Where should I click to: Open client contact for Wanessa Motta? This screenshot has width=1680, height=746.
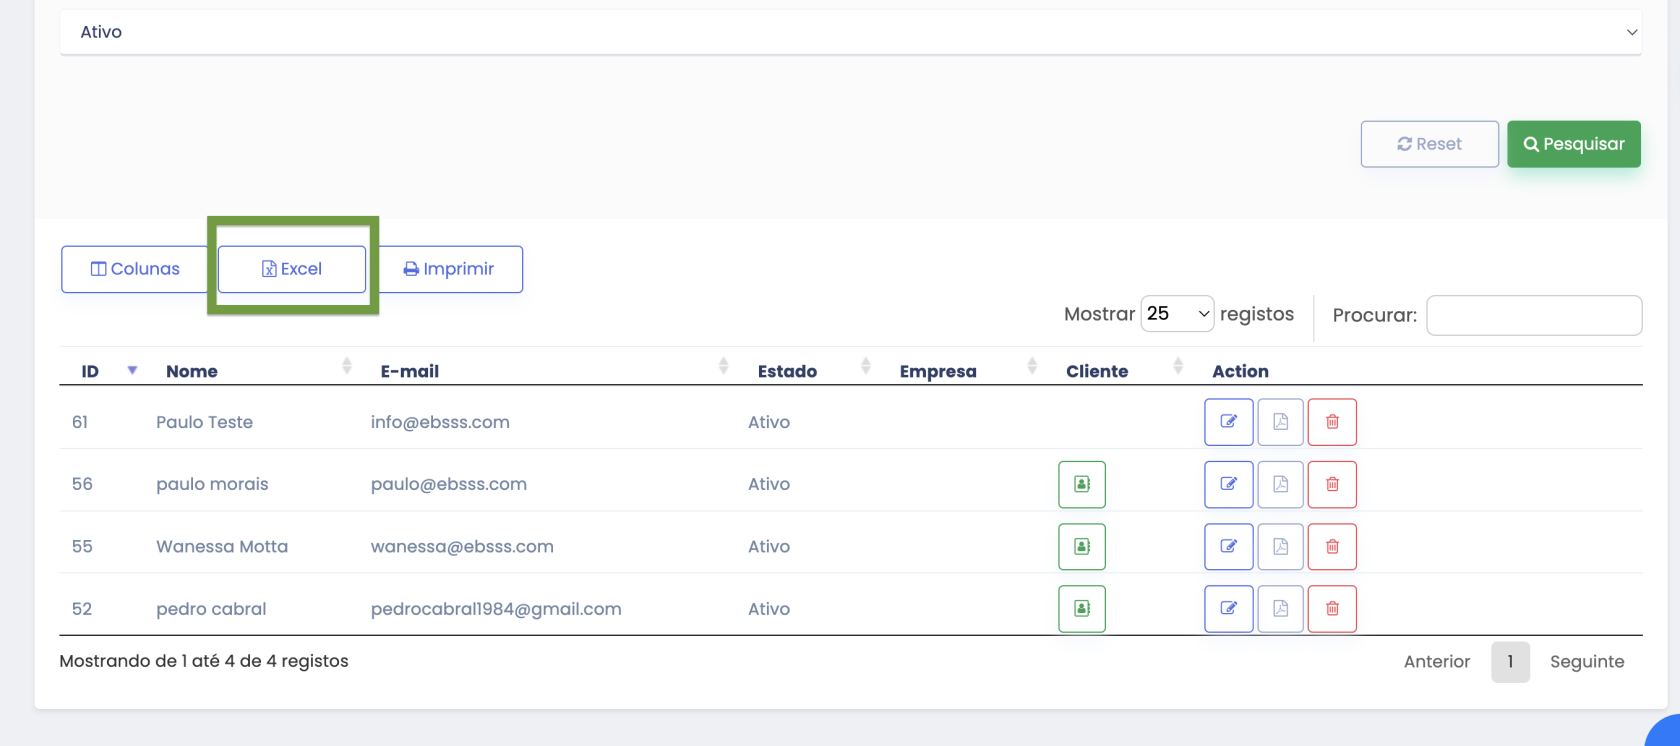tap(1082, 547)
